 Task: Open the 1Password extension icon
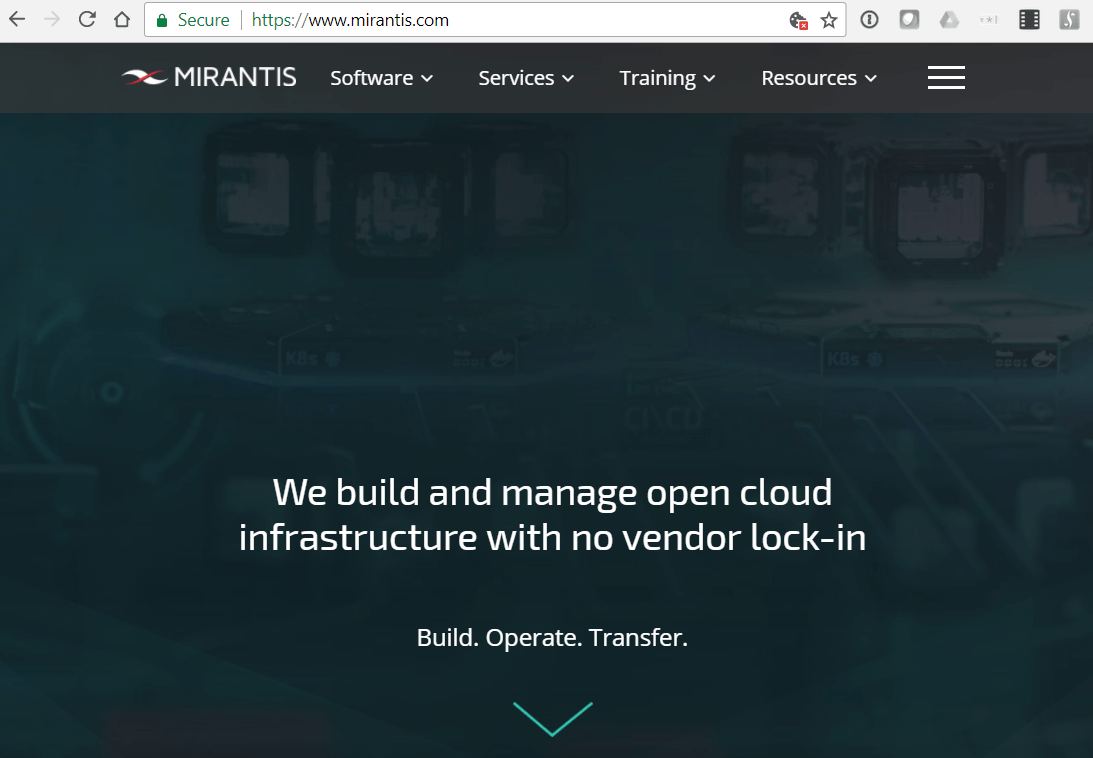tap(869, 19)
